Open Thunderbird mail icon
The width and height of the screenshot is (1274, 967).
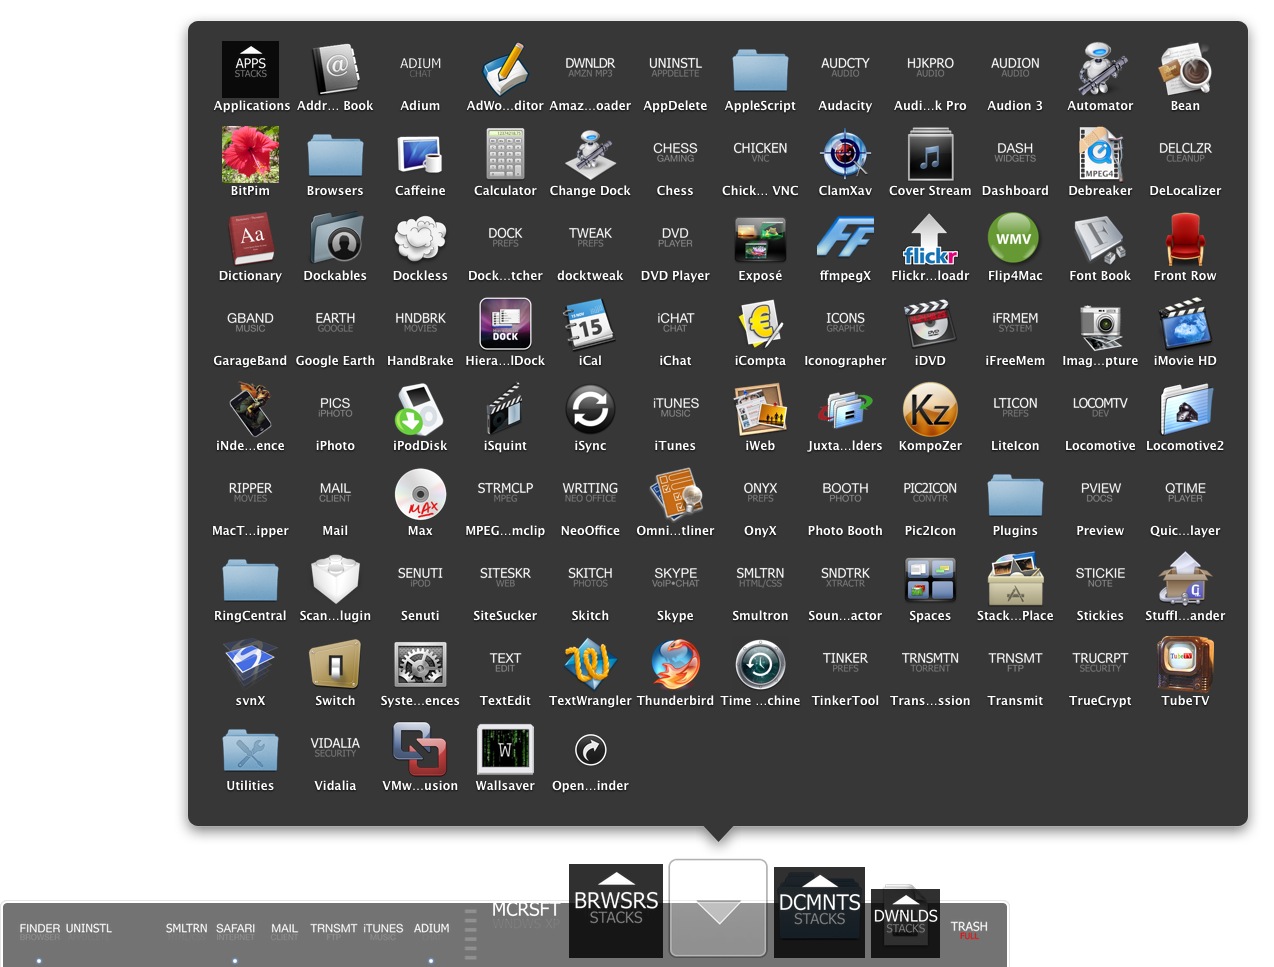click(x=675, y=664)
